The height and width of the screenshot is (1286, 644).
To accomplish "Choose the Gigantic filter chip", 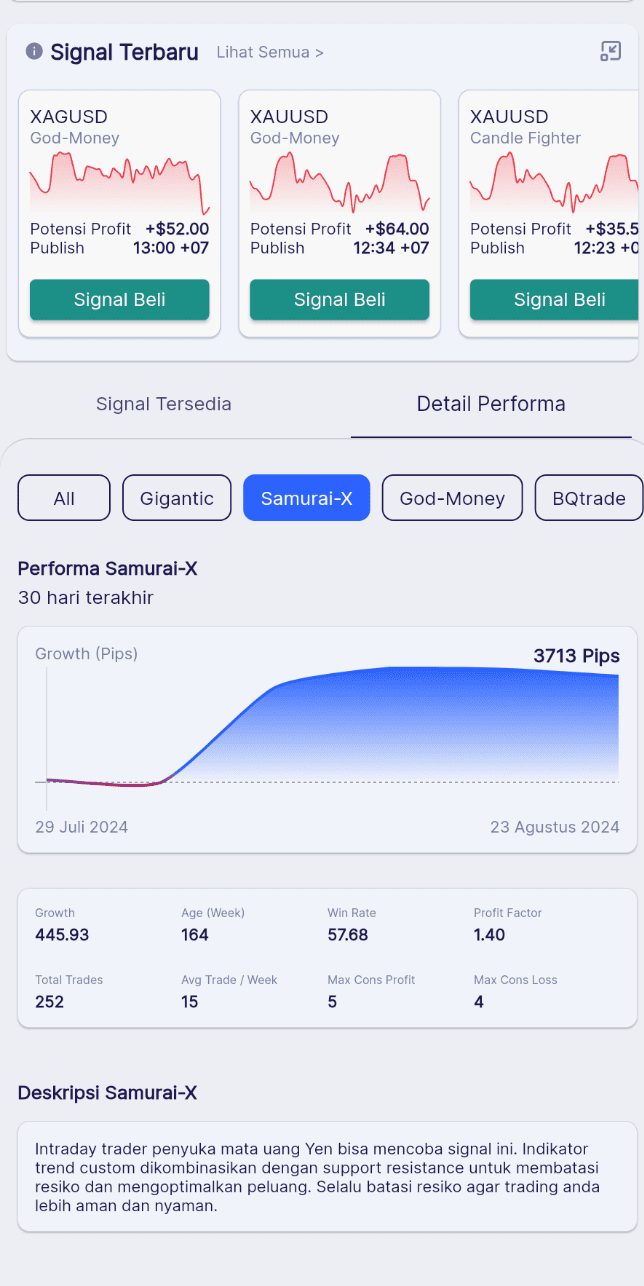I will [x=177, y=498].
